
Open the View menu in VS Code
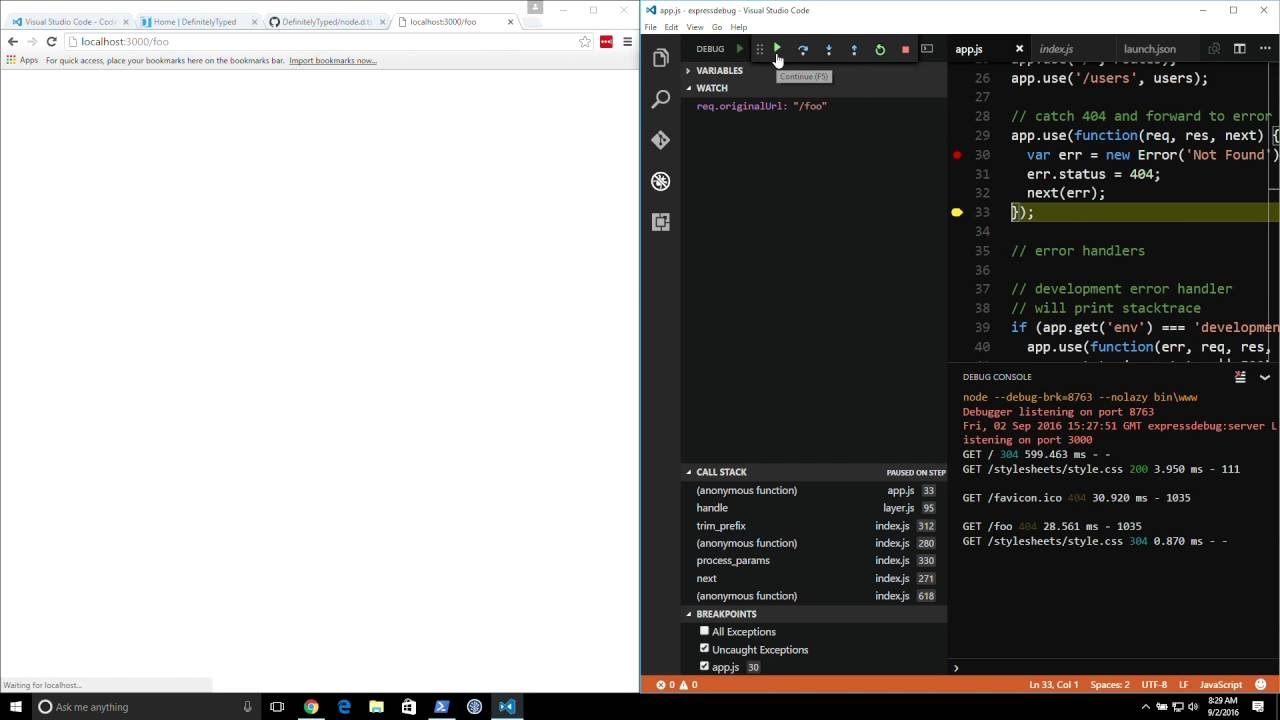[x=695, y=27]
